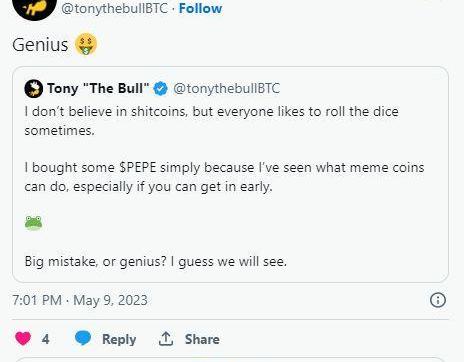Viewport: 464px width, 362px height.
Task: Open the tweet info circle icon
Action: point(438,300)
